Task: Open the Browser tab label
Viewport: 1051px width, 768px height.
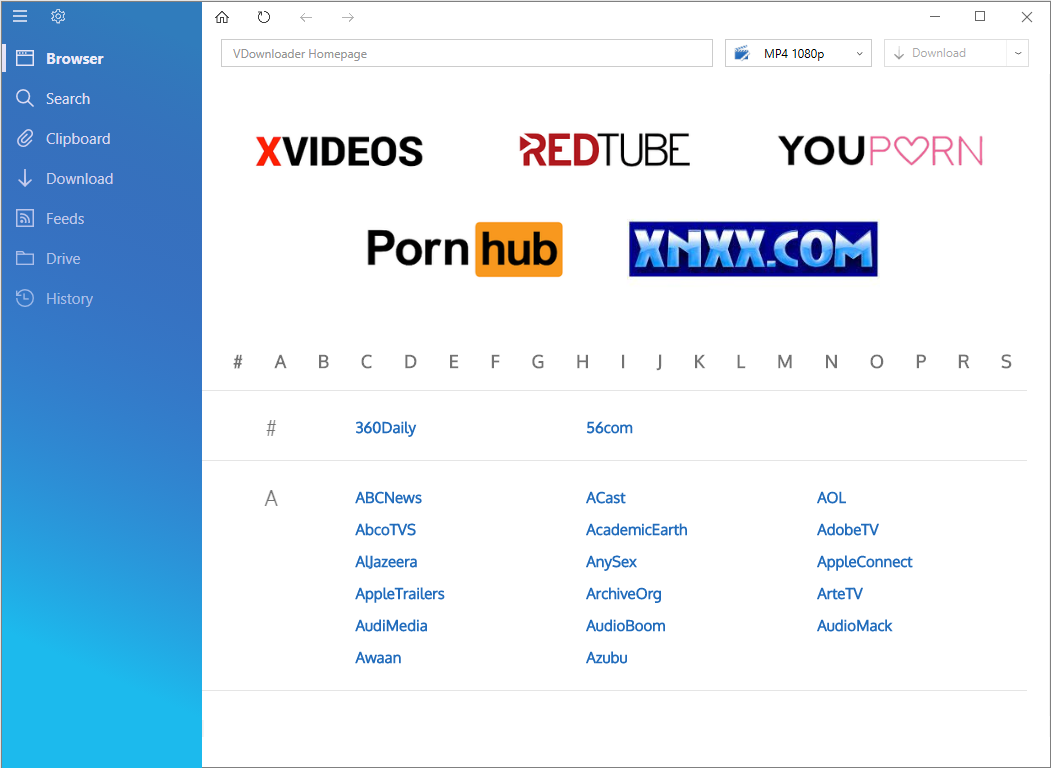Action: (75, 59)
